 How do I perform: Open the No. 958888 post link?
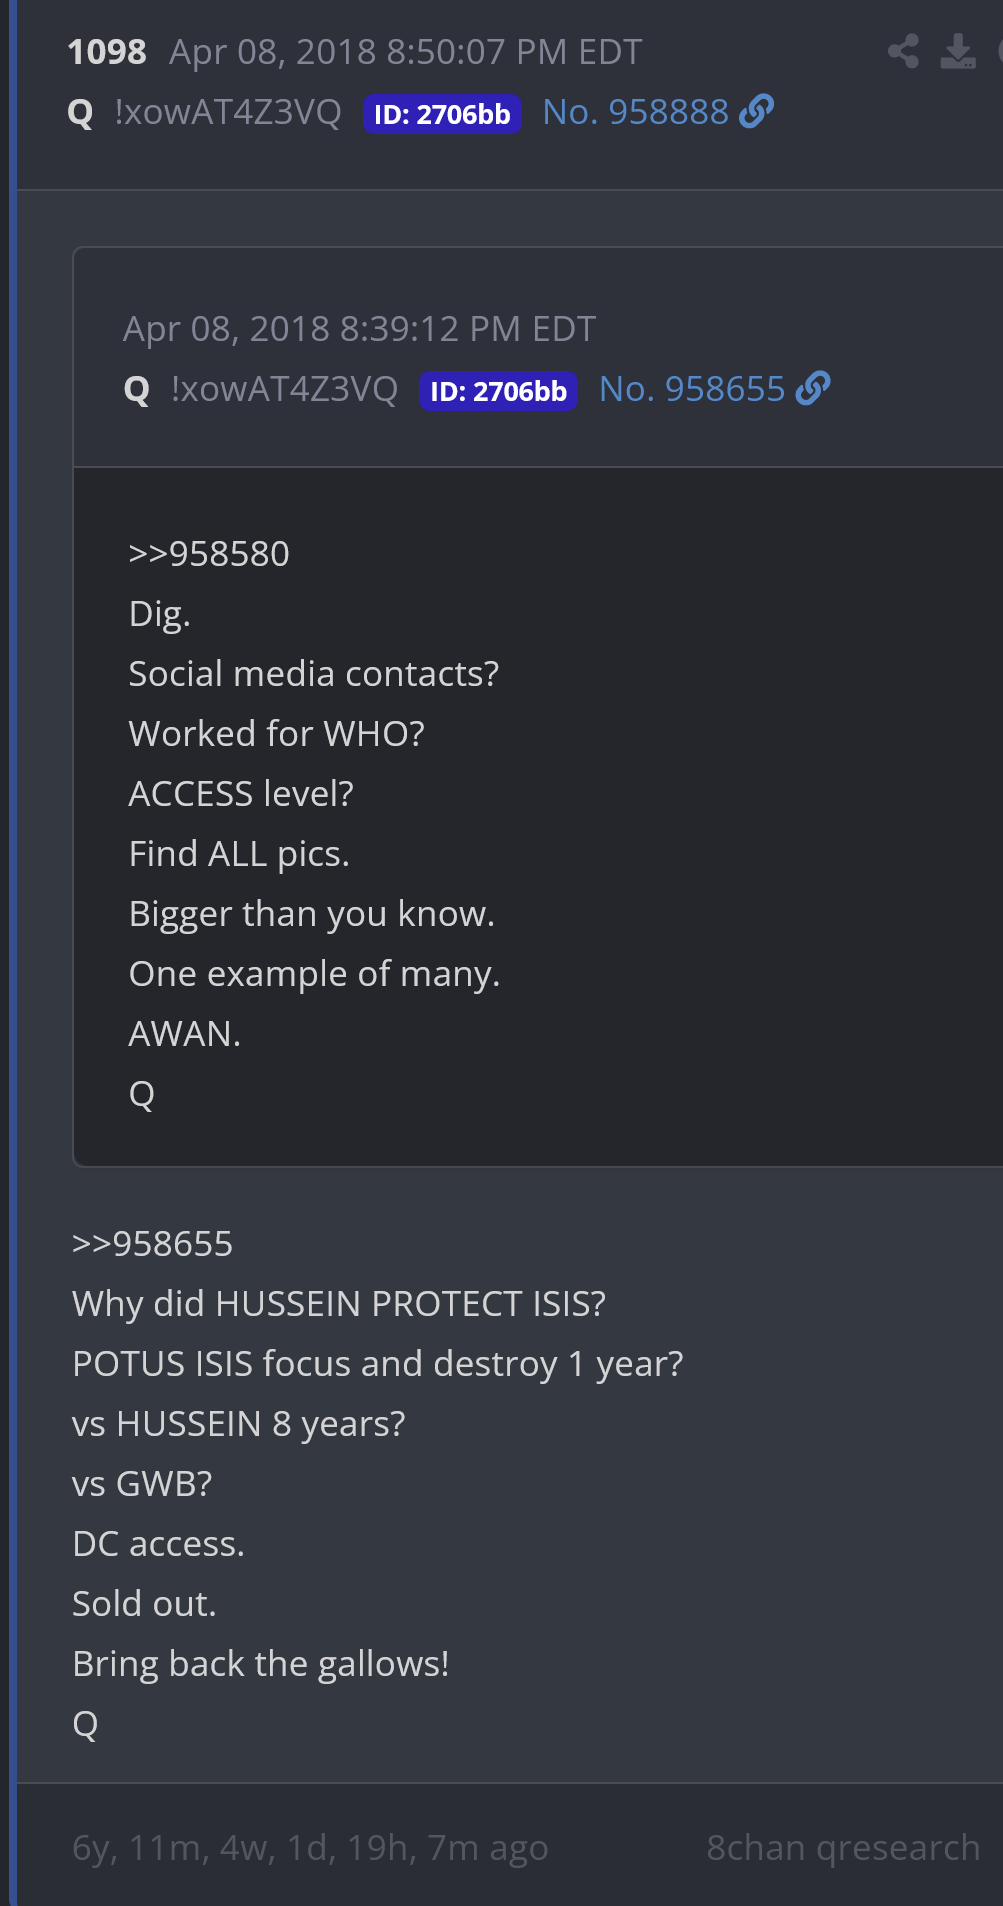[635, 112]
